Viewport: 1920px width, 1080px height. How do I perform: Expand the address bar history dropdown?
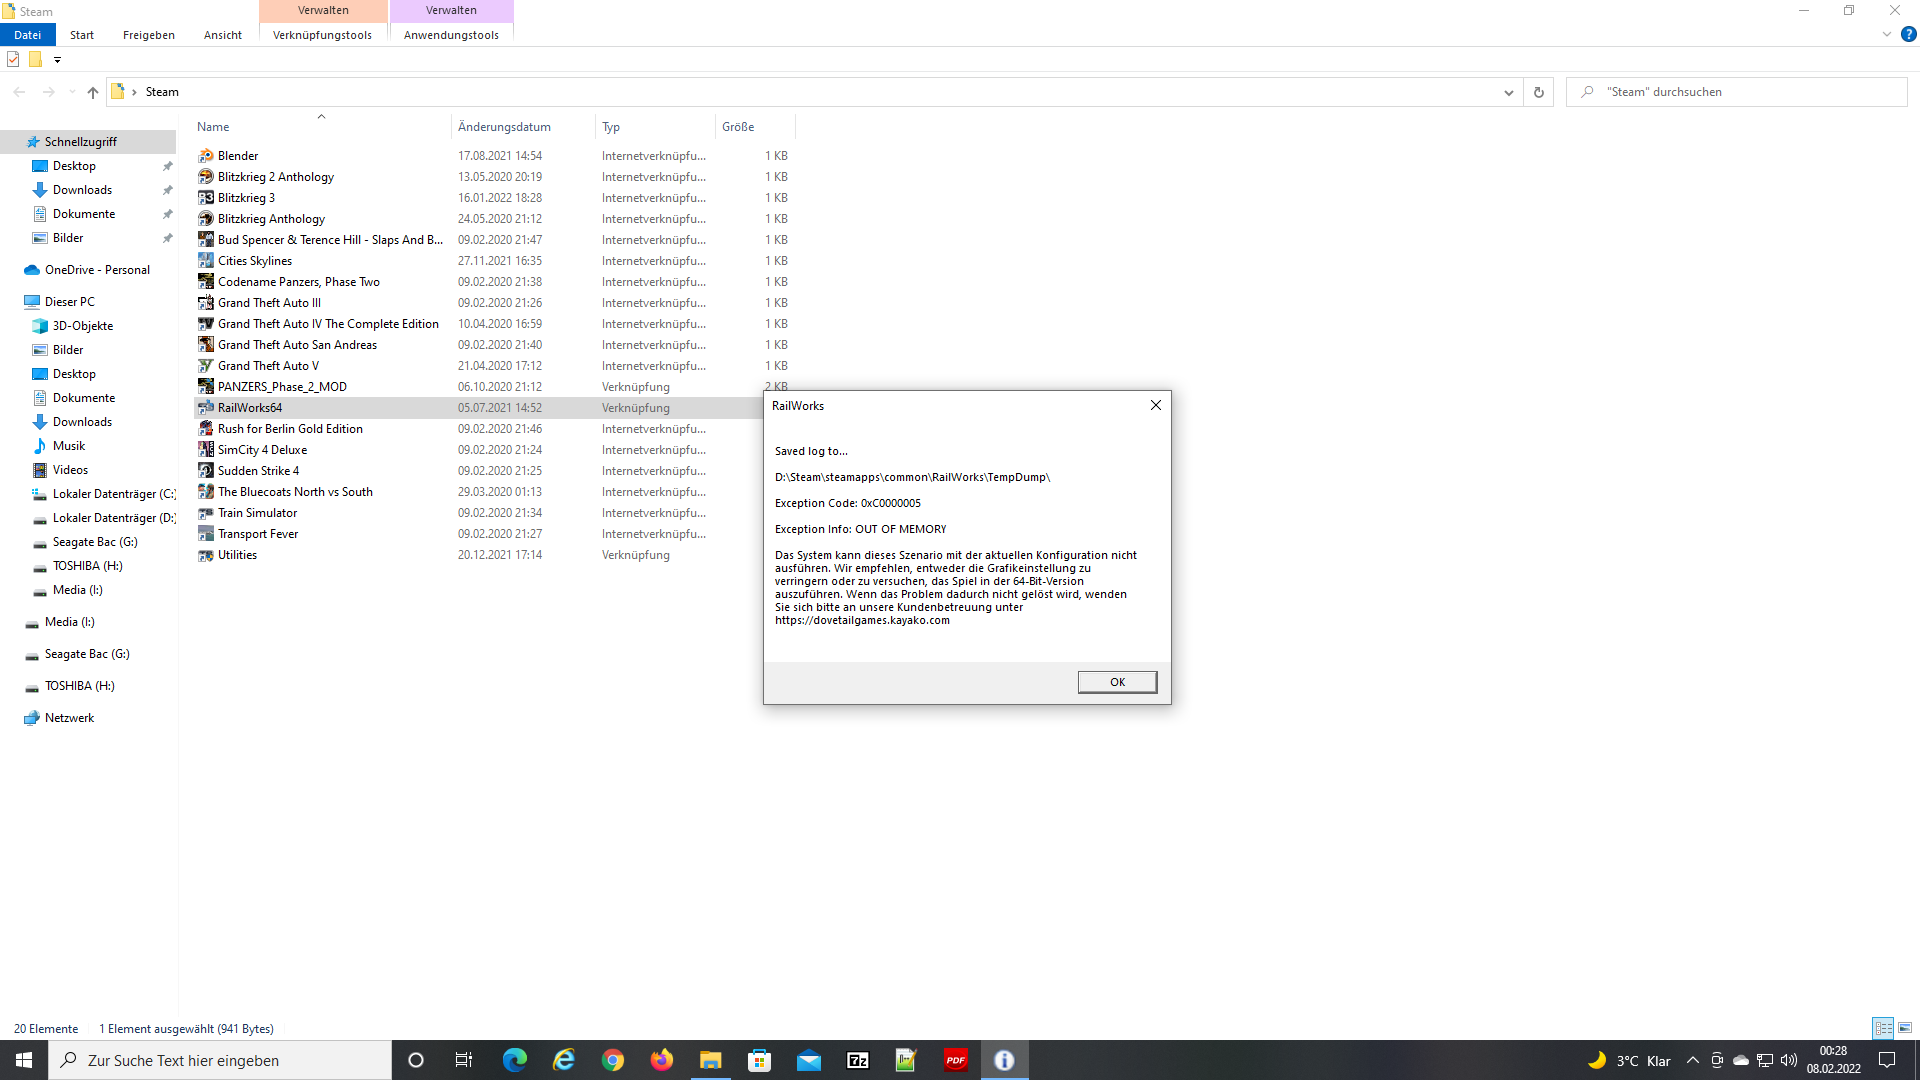click(x=1508, y=92)
